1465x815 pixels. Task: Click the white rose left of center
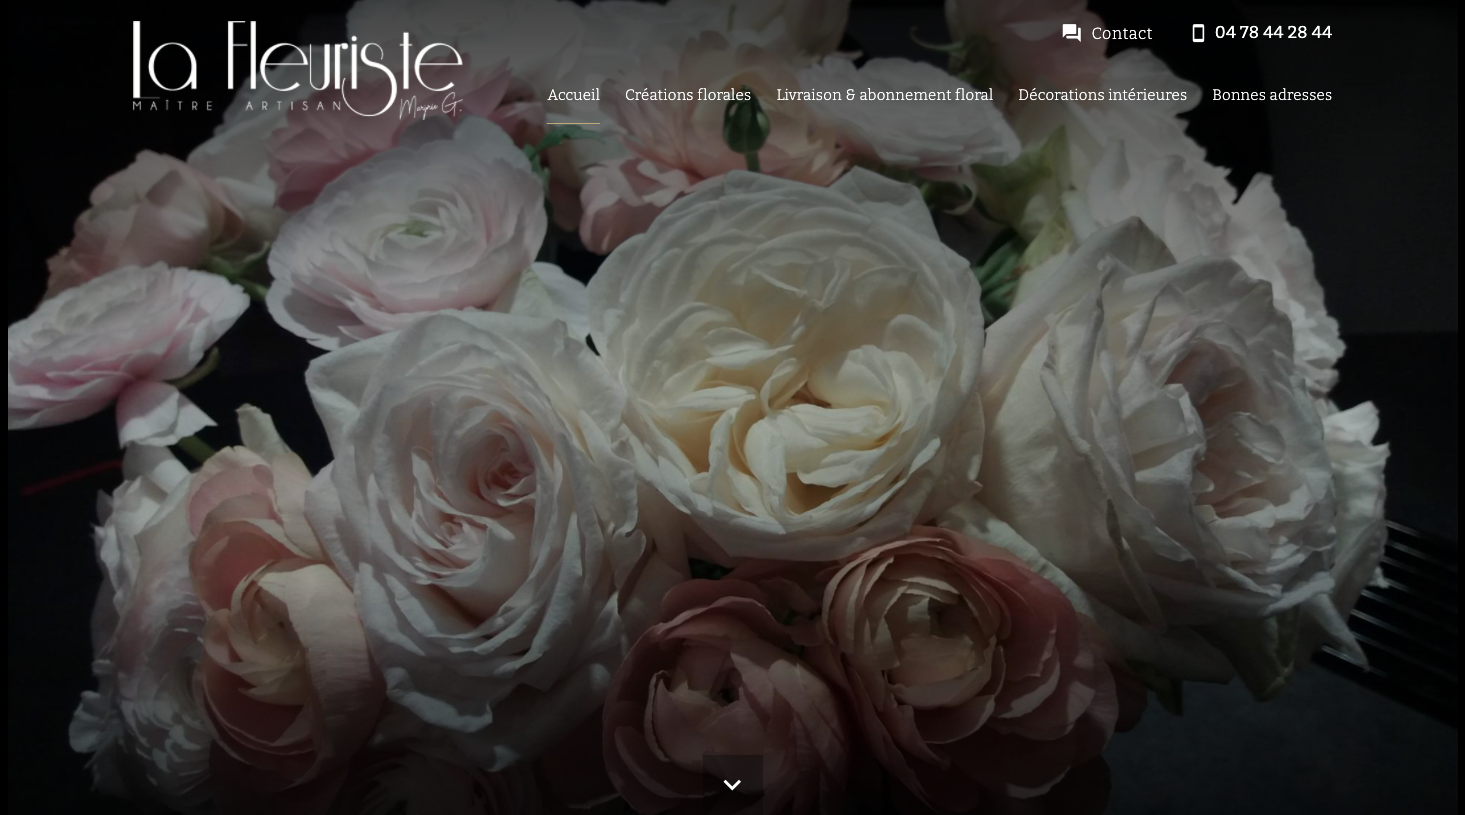[470, 480]
